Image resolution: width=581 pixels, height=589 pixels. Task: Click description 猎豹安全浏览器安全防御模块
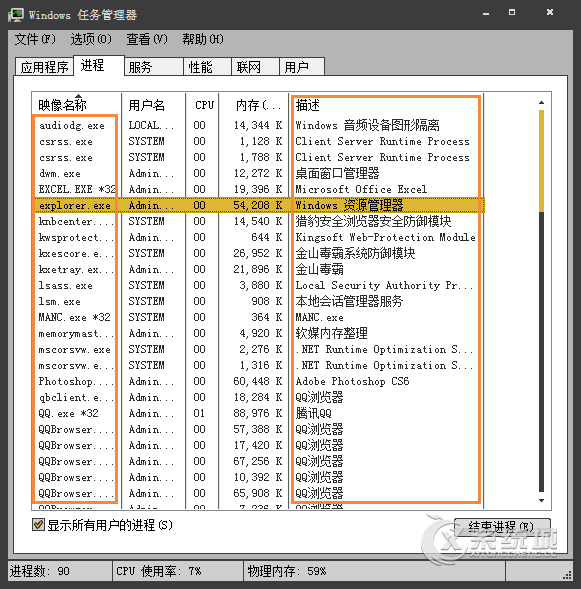373,221
